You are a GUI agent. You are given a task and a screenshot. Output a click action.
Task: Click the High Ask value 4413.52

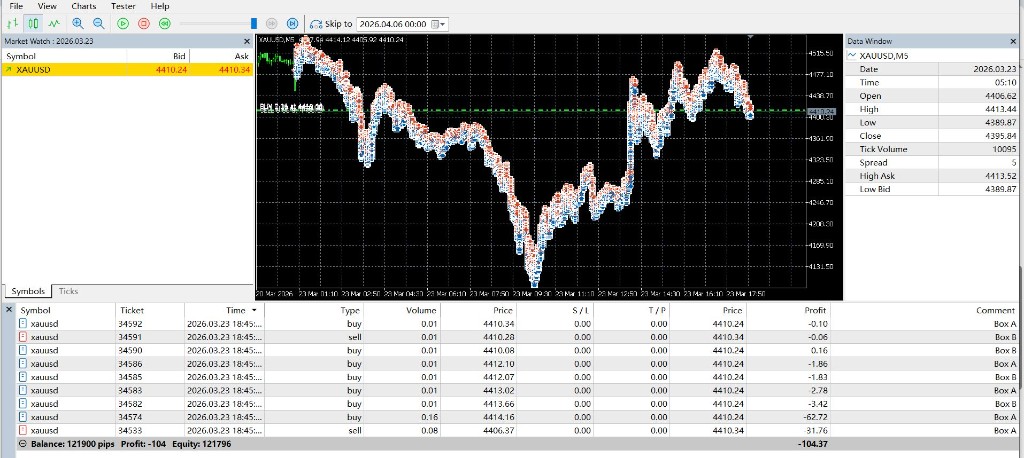(1002, 176)
